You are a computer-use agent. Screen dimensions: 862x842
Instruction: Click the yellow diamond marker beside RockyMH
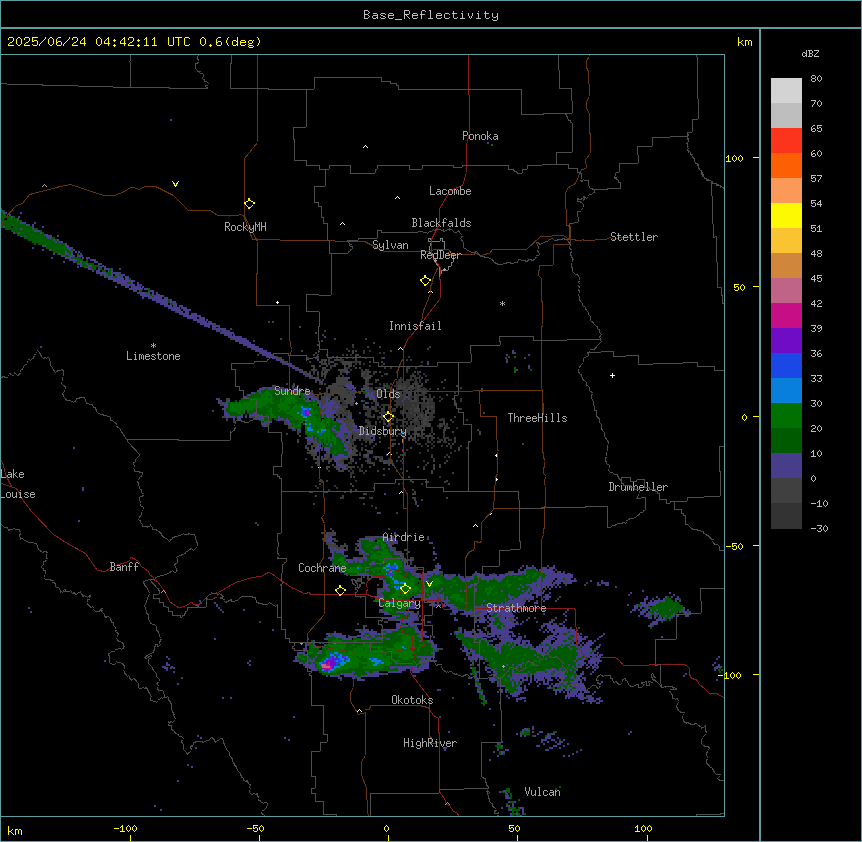click(249, 204)
